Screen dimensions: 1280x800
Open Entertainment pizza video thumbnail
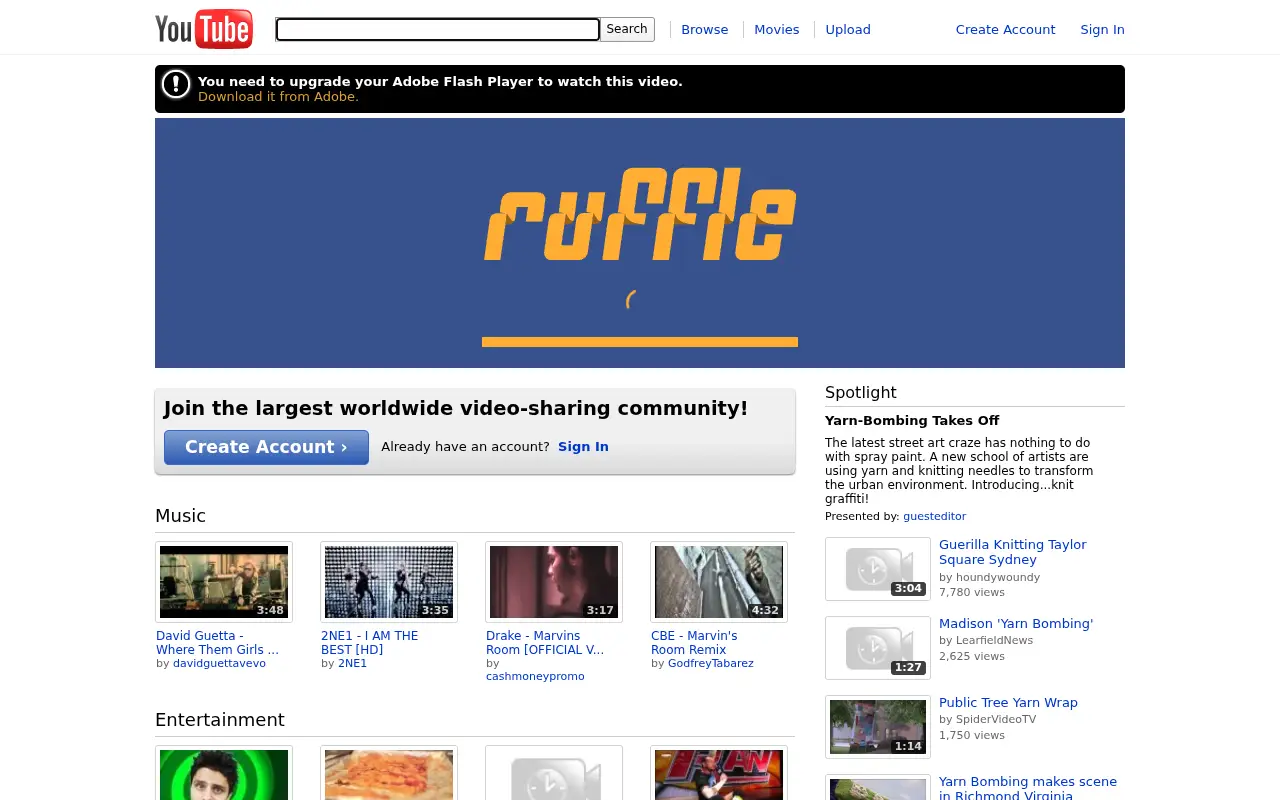389,773
